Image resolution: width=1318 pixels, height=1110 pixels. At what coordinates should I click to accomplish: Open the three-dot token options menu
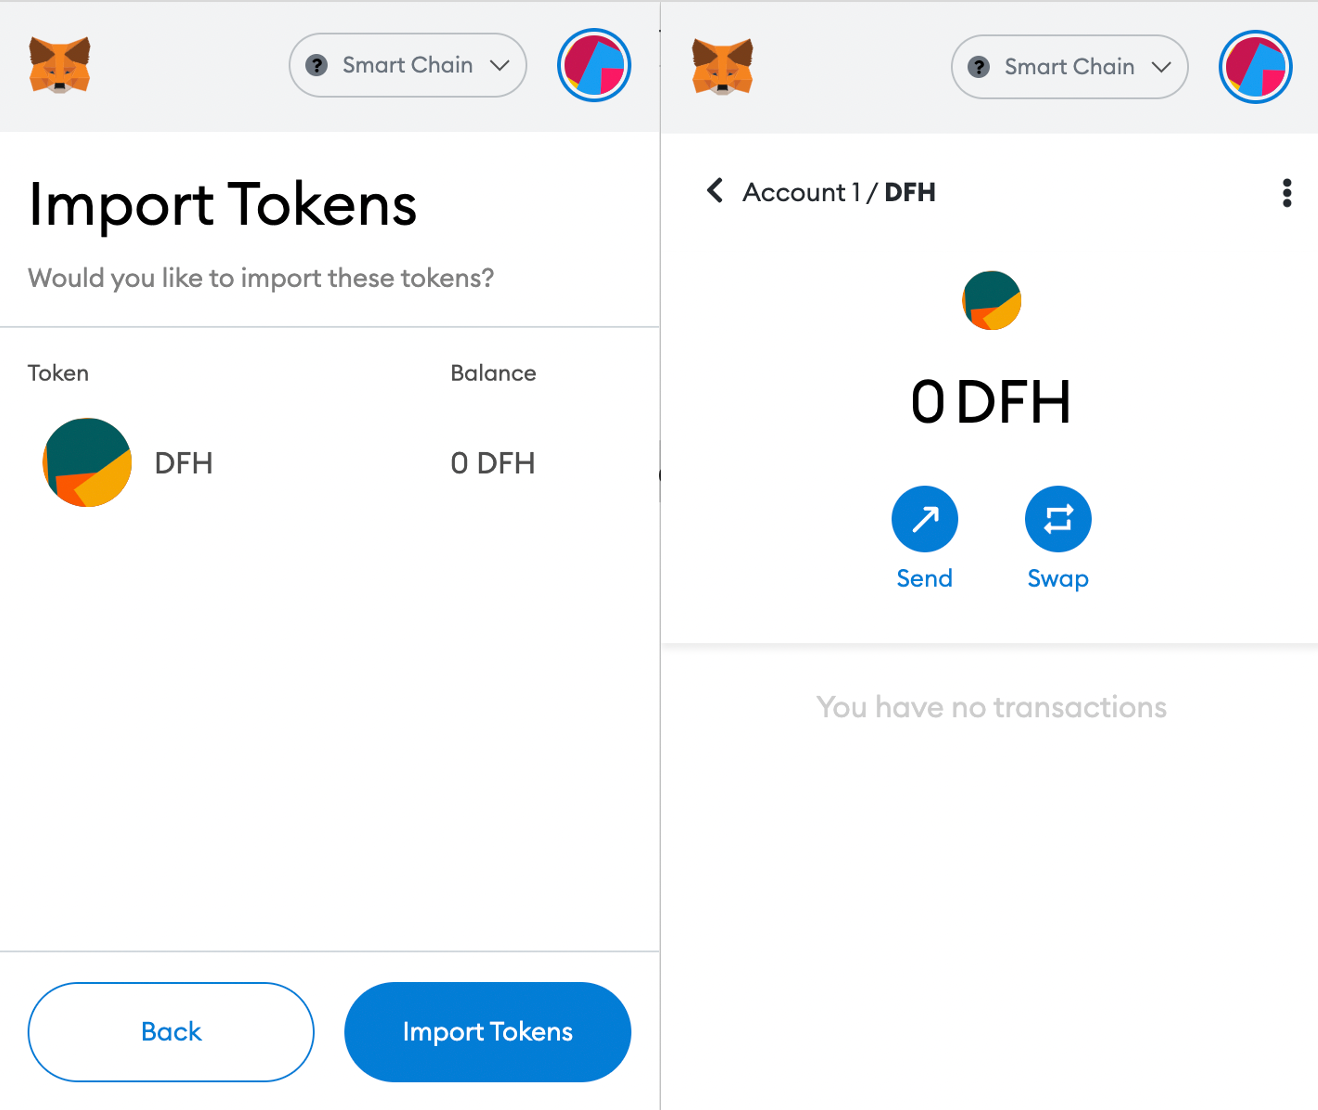[x=1287, y=193]
